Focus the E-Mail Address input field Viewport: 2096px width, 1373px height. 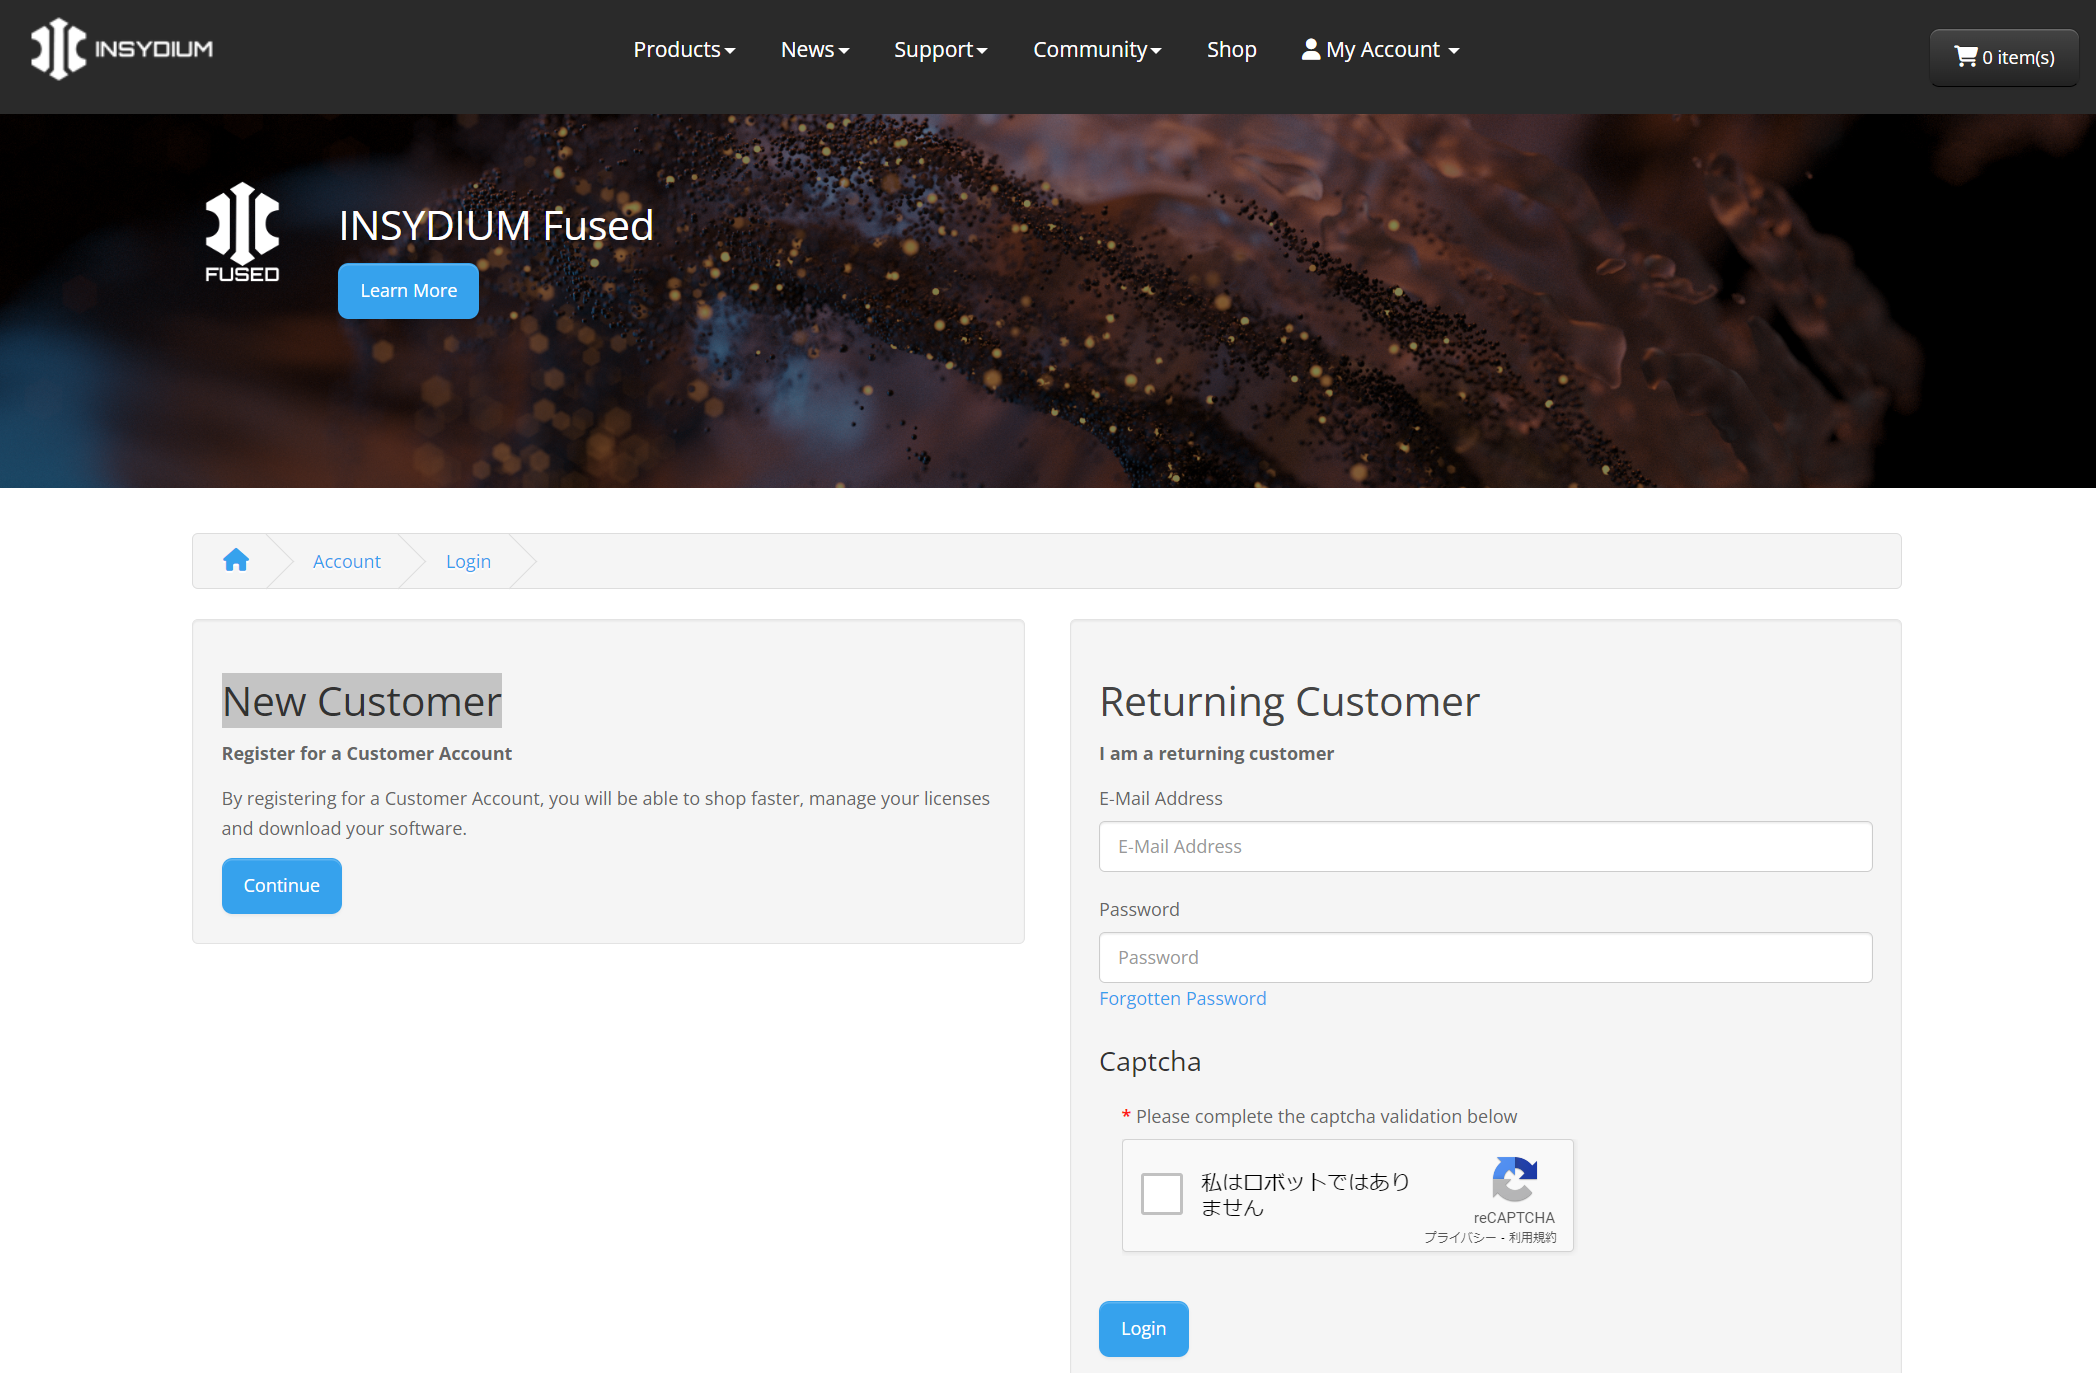point(1485,847)
